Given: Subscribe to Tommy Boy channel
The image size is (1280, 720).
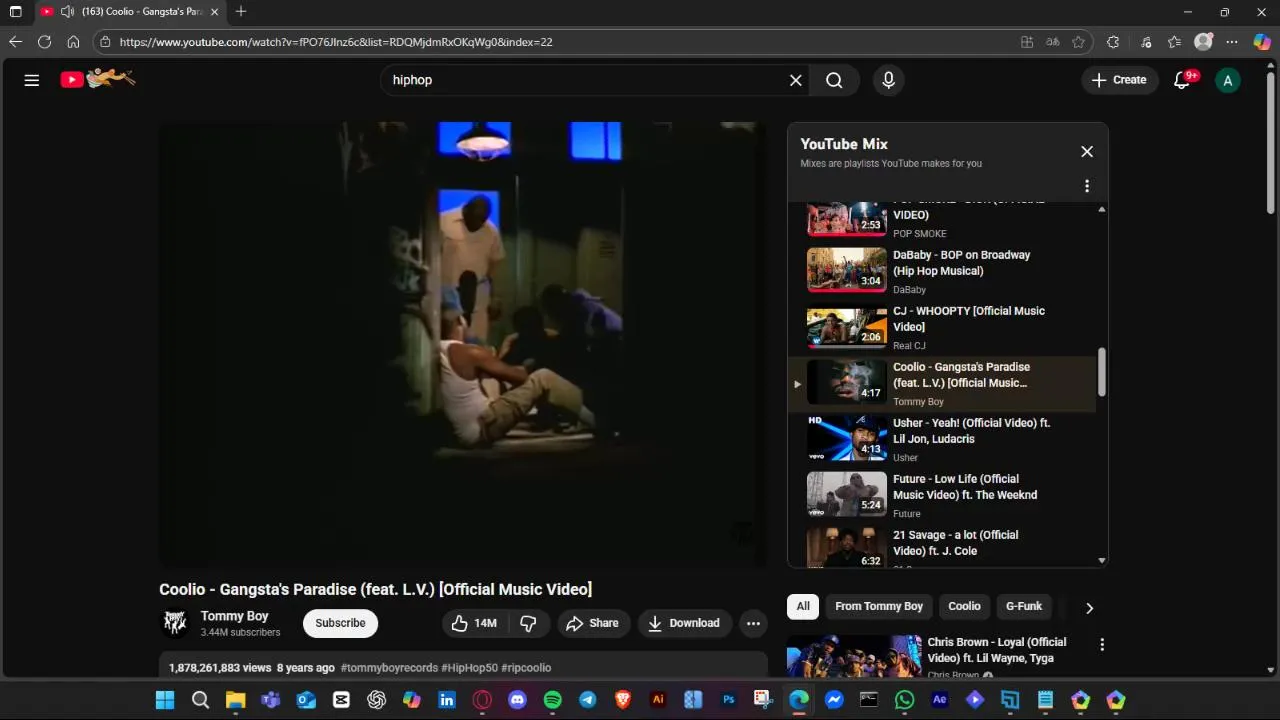Looking at the screenshot, I should 340,623.
